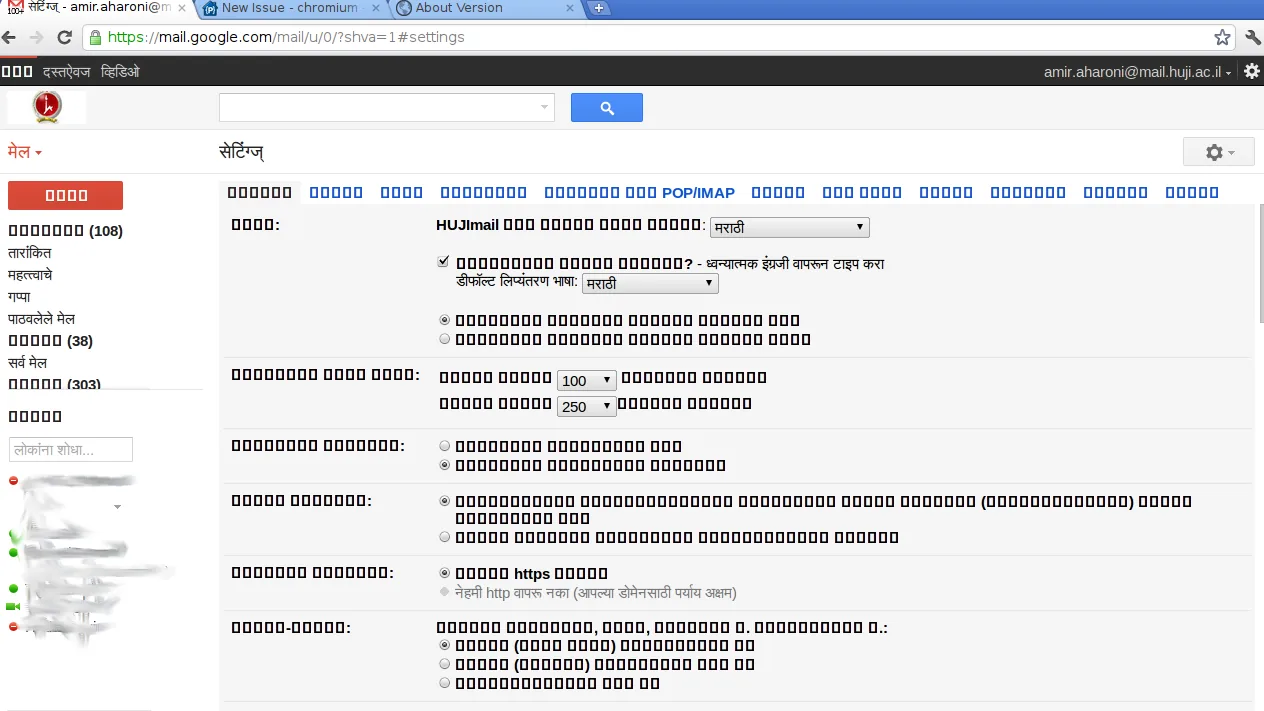Click the green video camera chat icon
Image resolution: width=1264 pixels, height=711 pixels.
coord(13,607)
